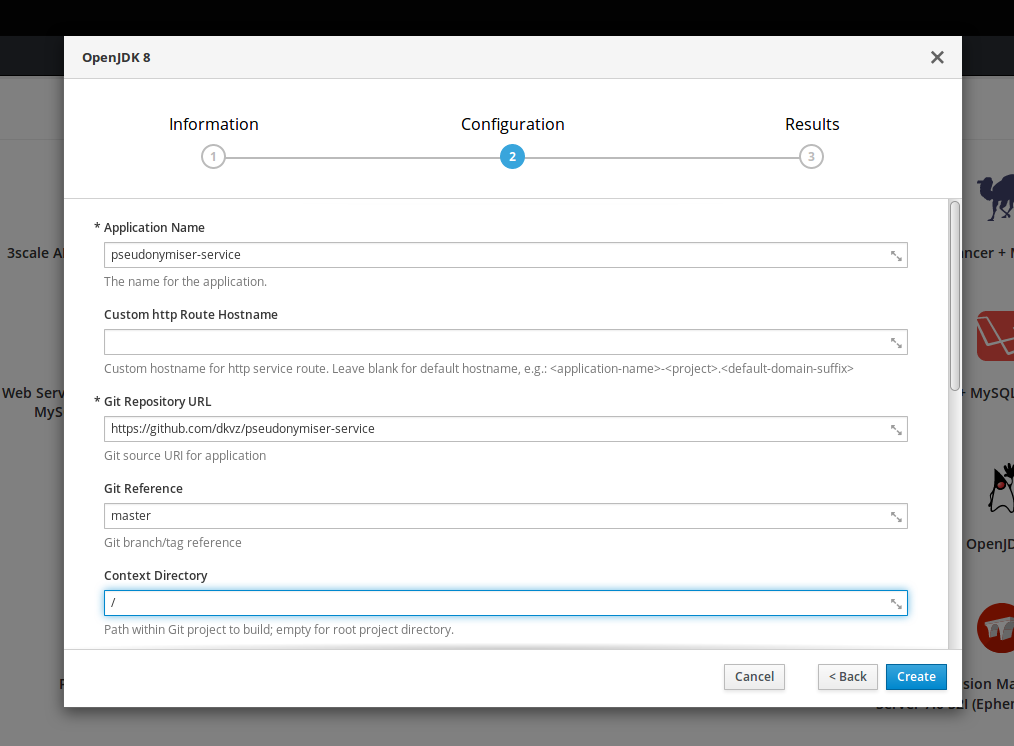Edit the Git Reference field
This screenshot has width=1014, height=746.
(495, 516)
